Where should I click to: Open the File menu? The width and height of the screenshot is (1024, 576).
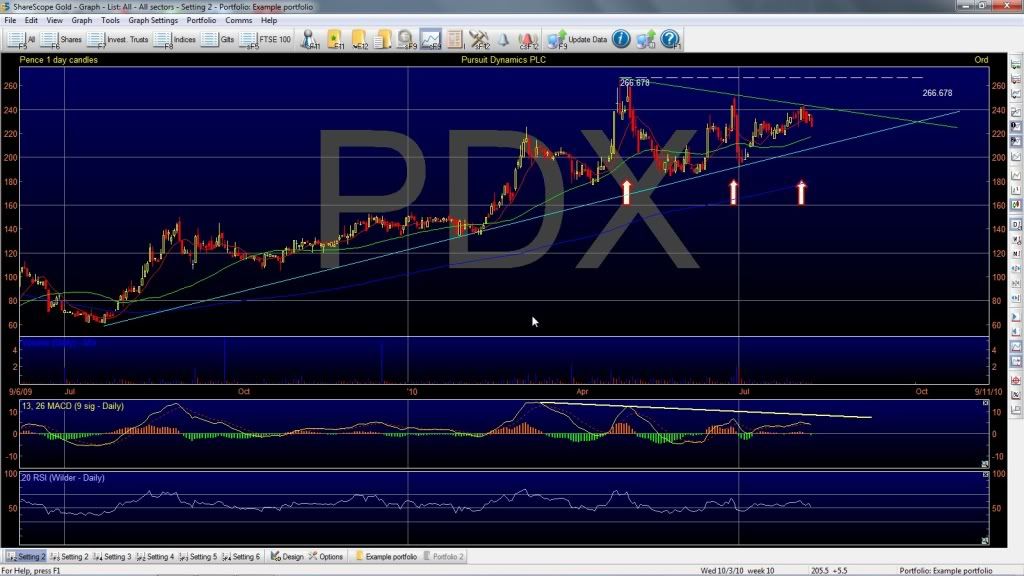point(10,20)
